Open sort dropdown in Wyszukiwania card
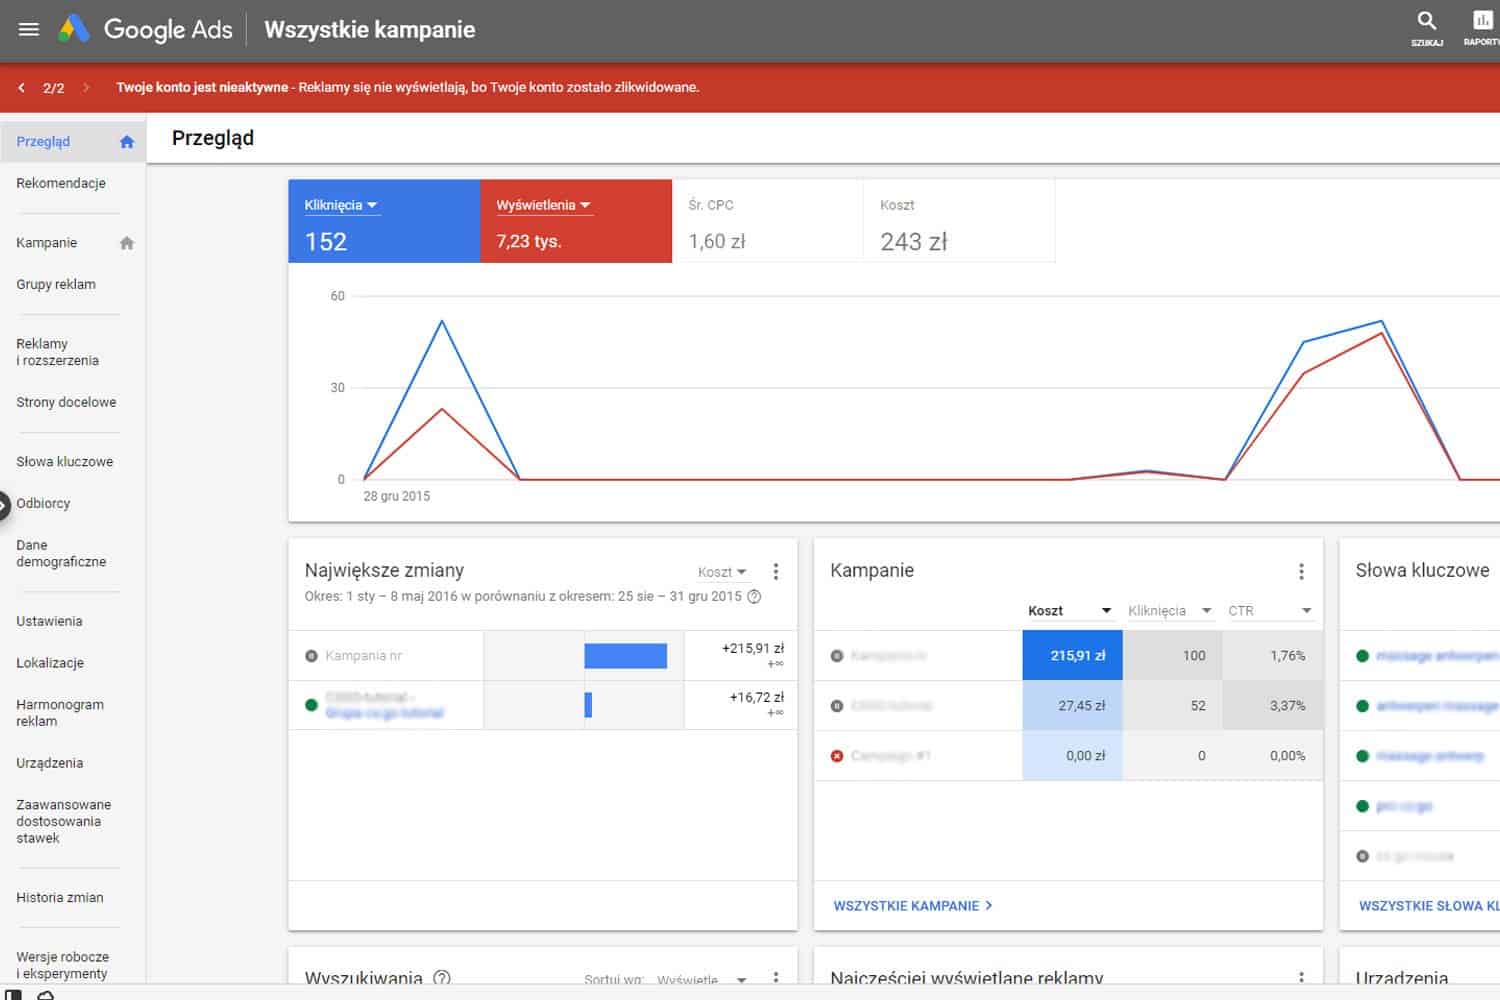1500x1000 pixels. [702, 980]
